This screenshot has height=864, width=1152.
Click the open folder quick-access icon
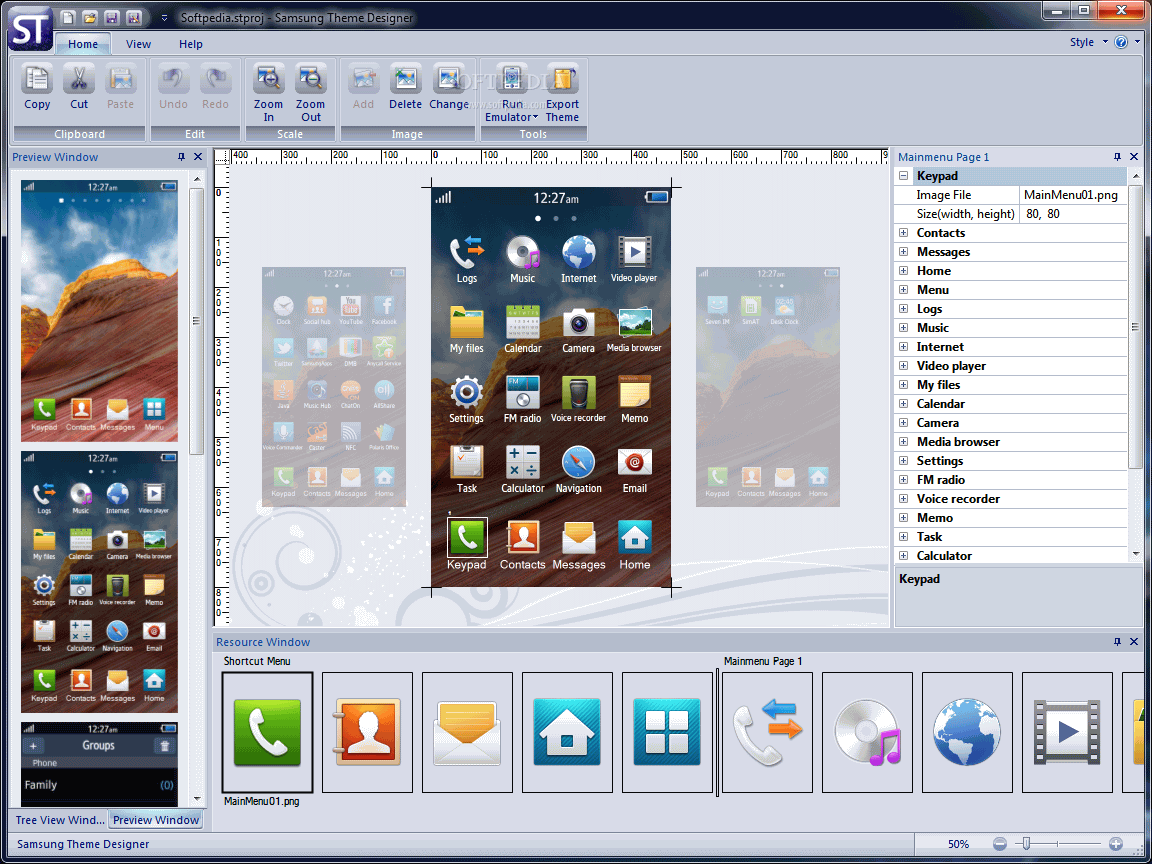click(89, 17)
